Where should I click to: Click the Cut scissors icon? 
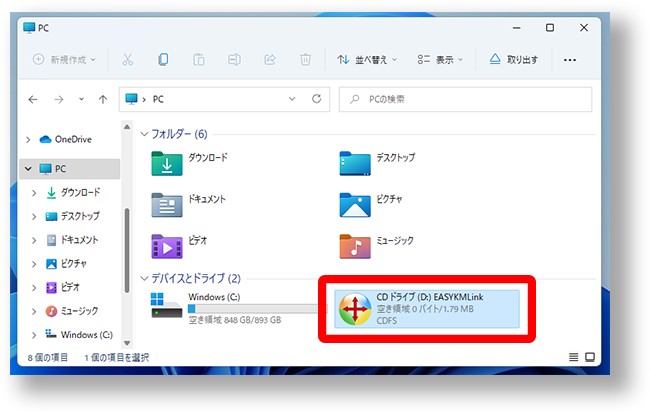(x=128, y=60)
